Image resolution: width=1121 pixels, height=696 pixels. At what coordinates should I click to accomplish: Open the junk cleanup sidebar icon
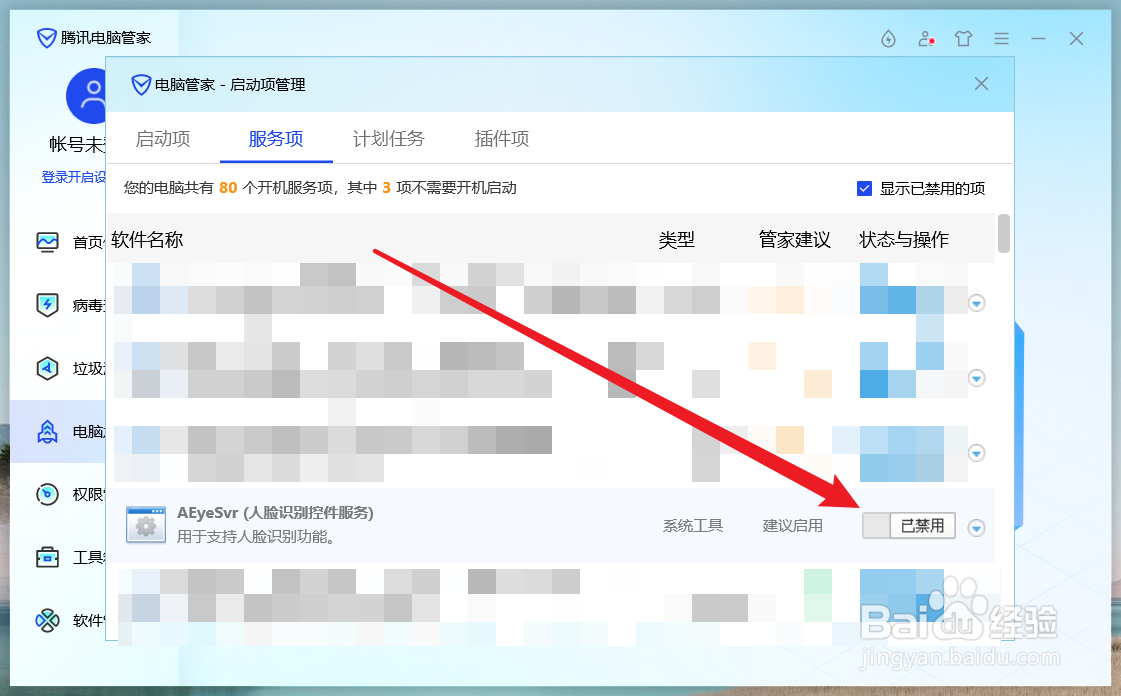47,368
